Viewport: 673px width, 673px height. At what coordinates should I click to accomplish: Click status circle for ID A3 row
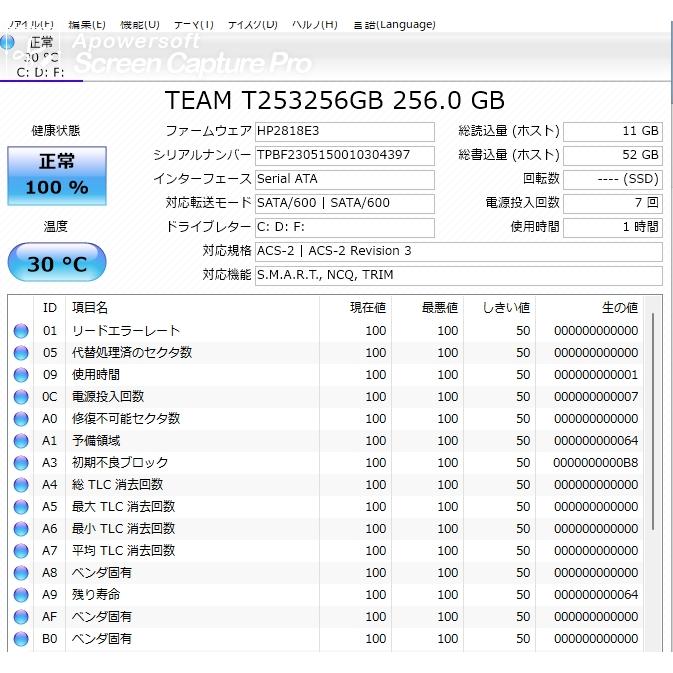tap(21, 463)
